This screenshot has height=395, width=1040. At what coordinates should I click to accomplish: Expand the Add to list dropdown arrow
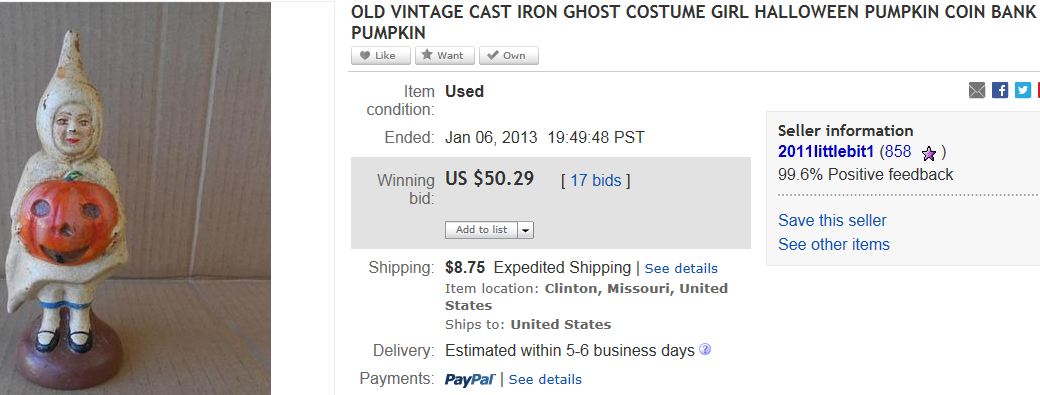526,230
